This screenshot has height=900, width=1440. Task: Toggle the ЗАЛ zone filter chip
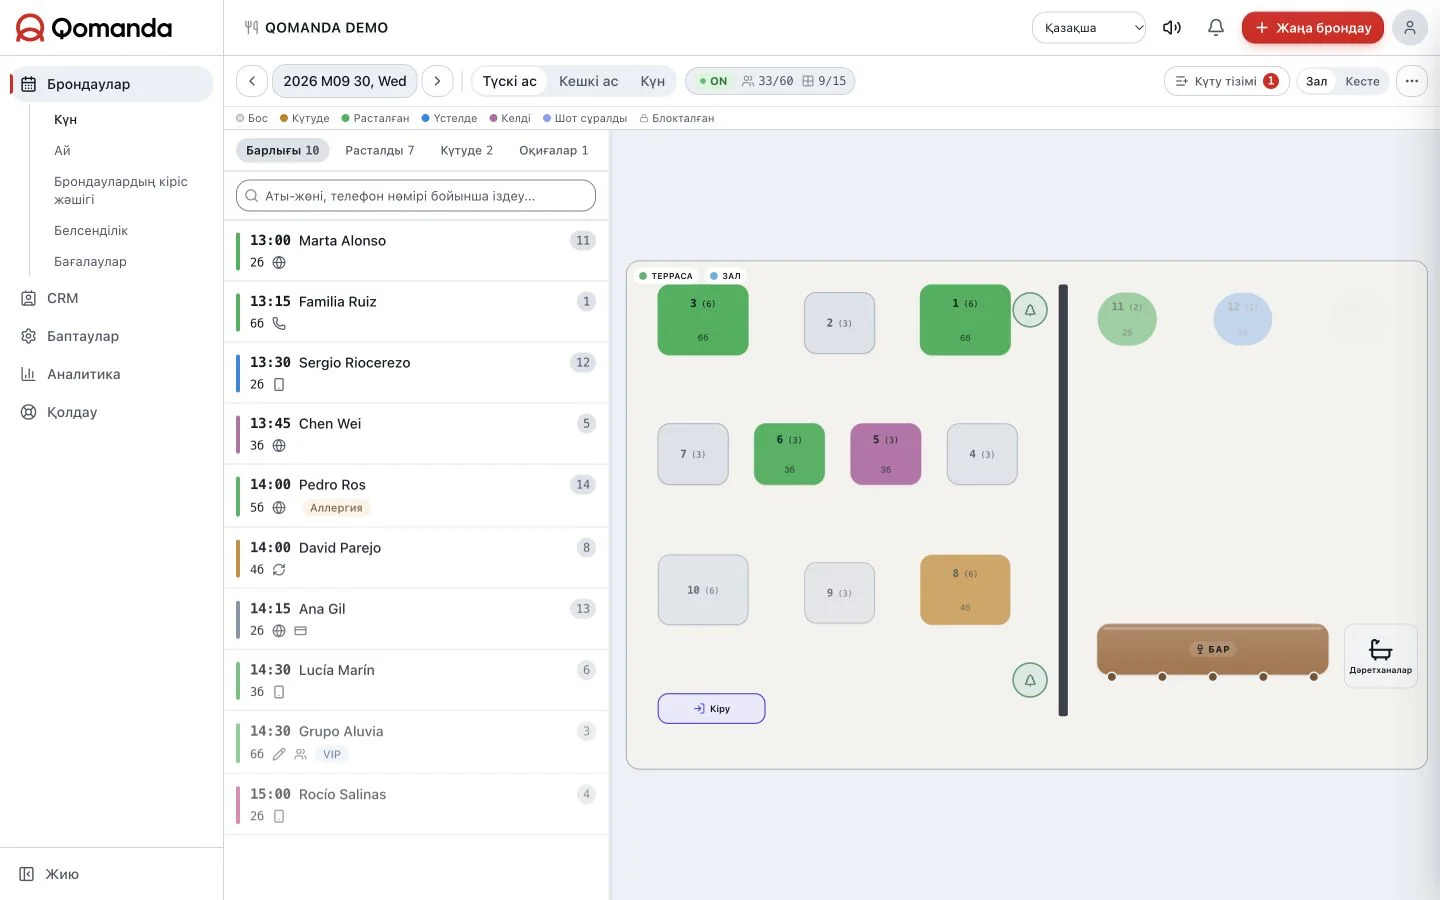point(725,276)
